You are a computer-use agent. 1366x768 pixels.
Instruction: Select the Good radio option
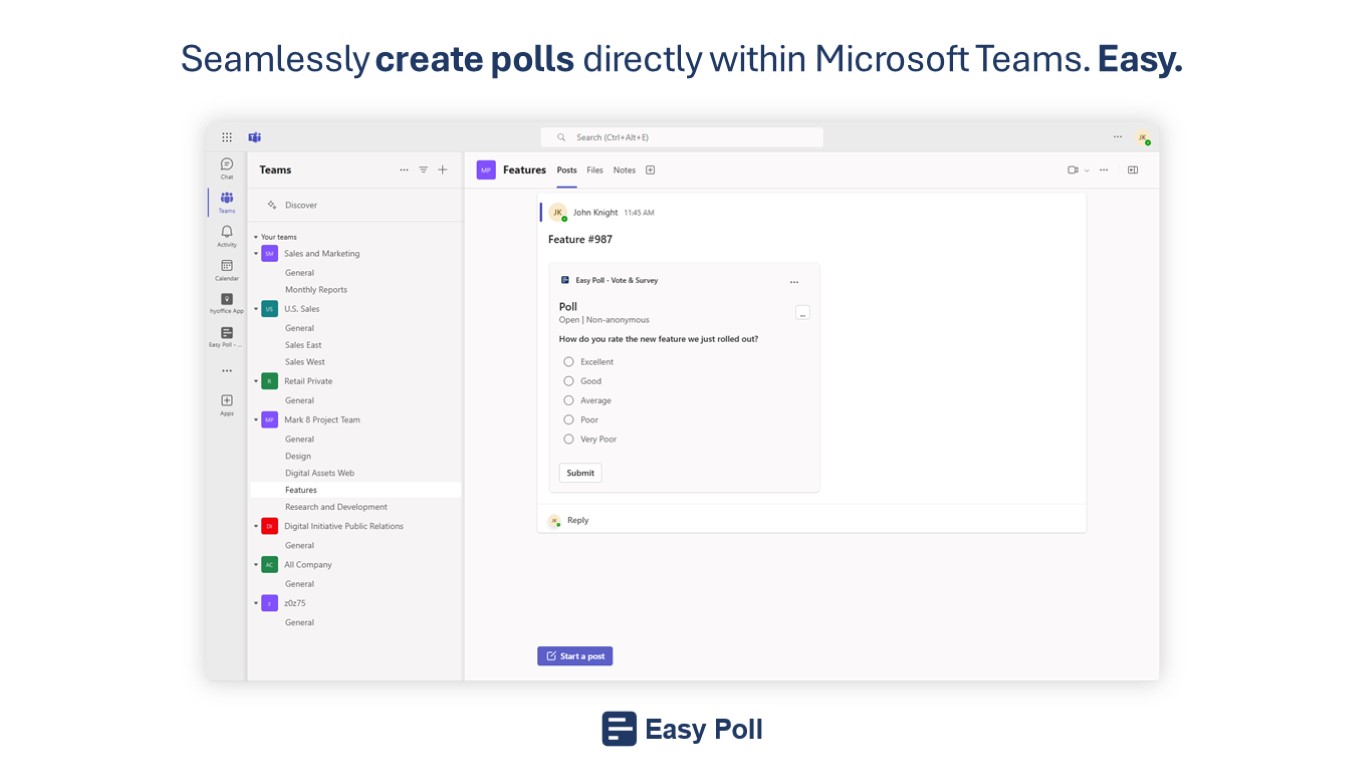tap(569, 381)
